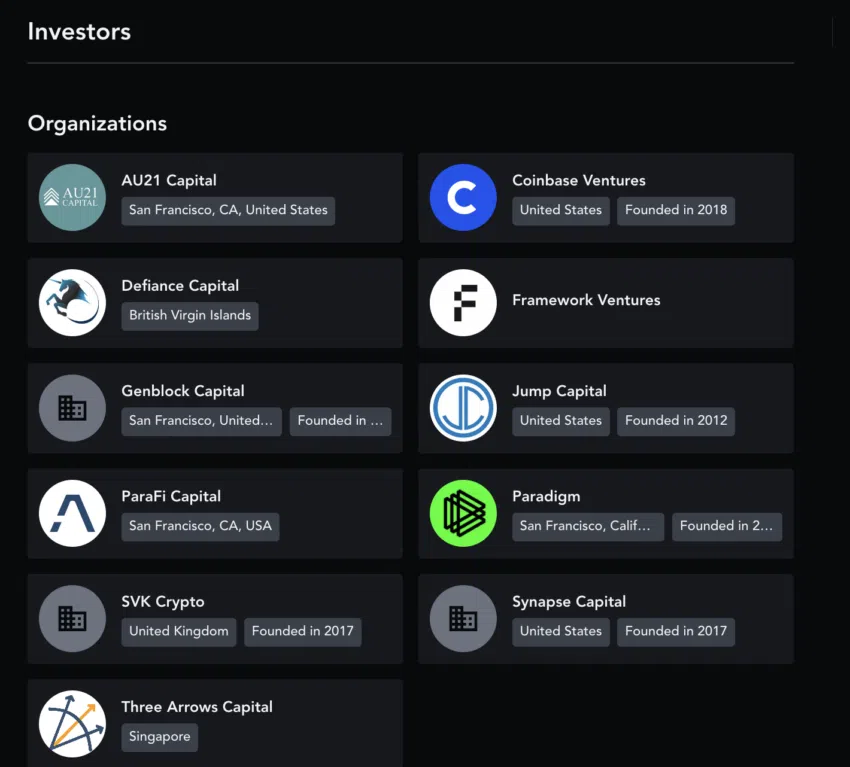Viewport: 850px width, 767px height.
Task: Click the green Paradigm logo
Action: [x=463, y=513]
